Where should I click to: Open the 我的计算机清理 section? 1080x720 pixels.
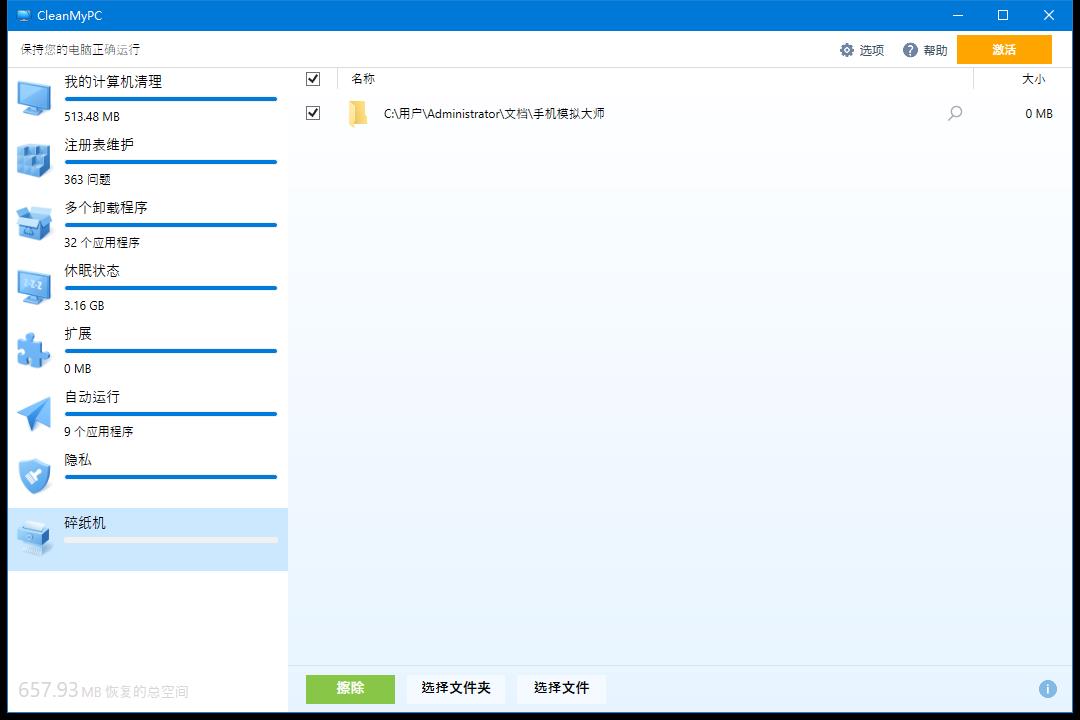click(x=147, y=99)
